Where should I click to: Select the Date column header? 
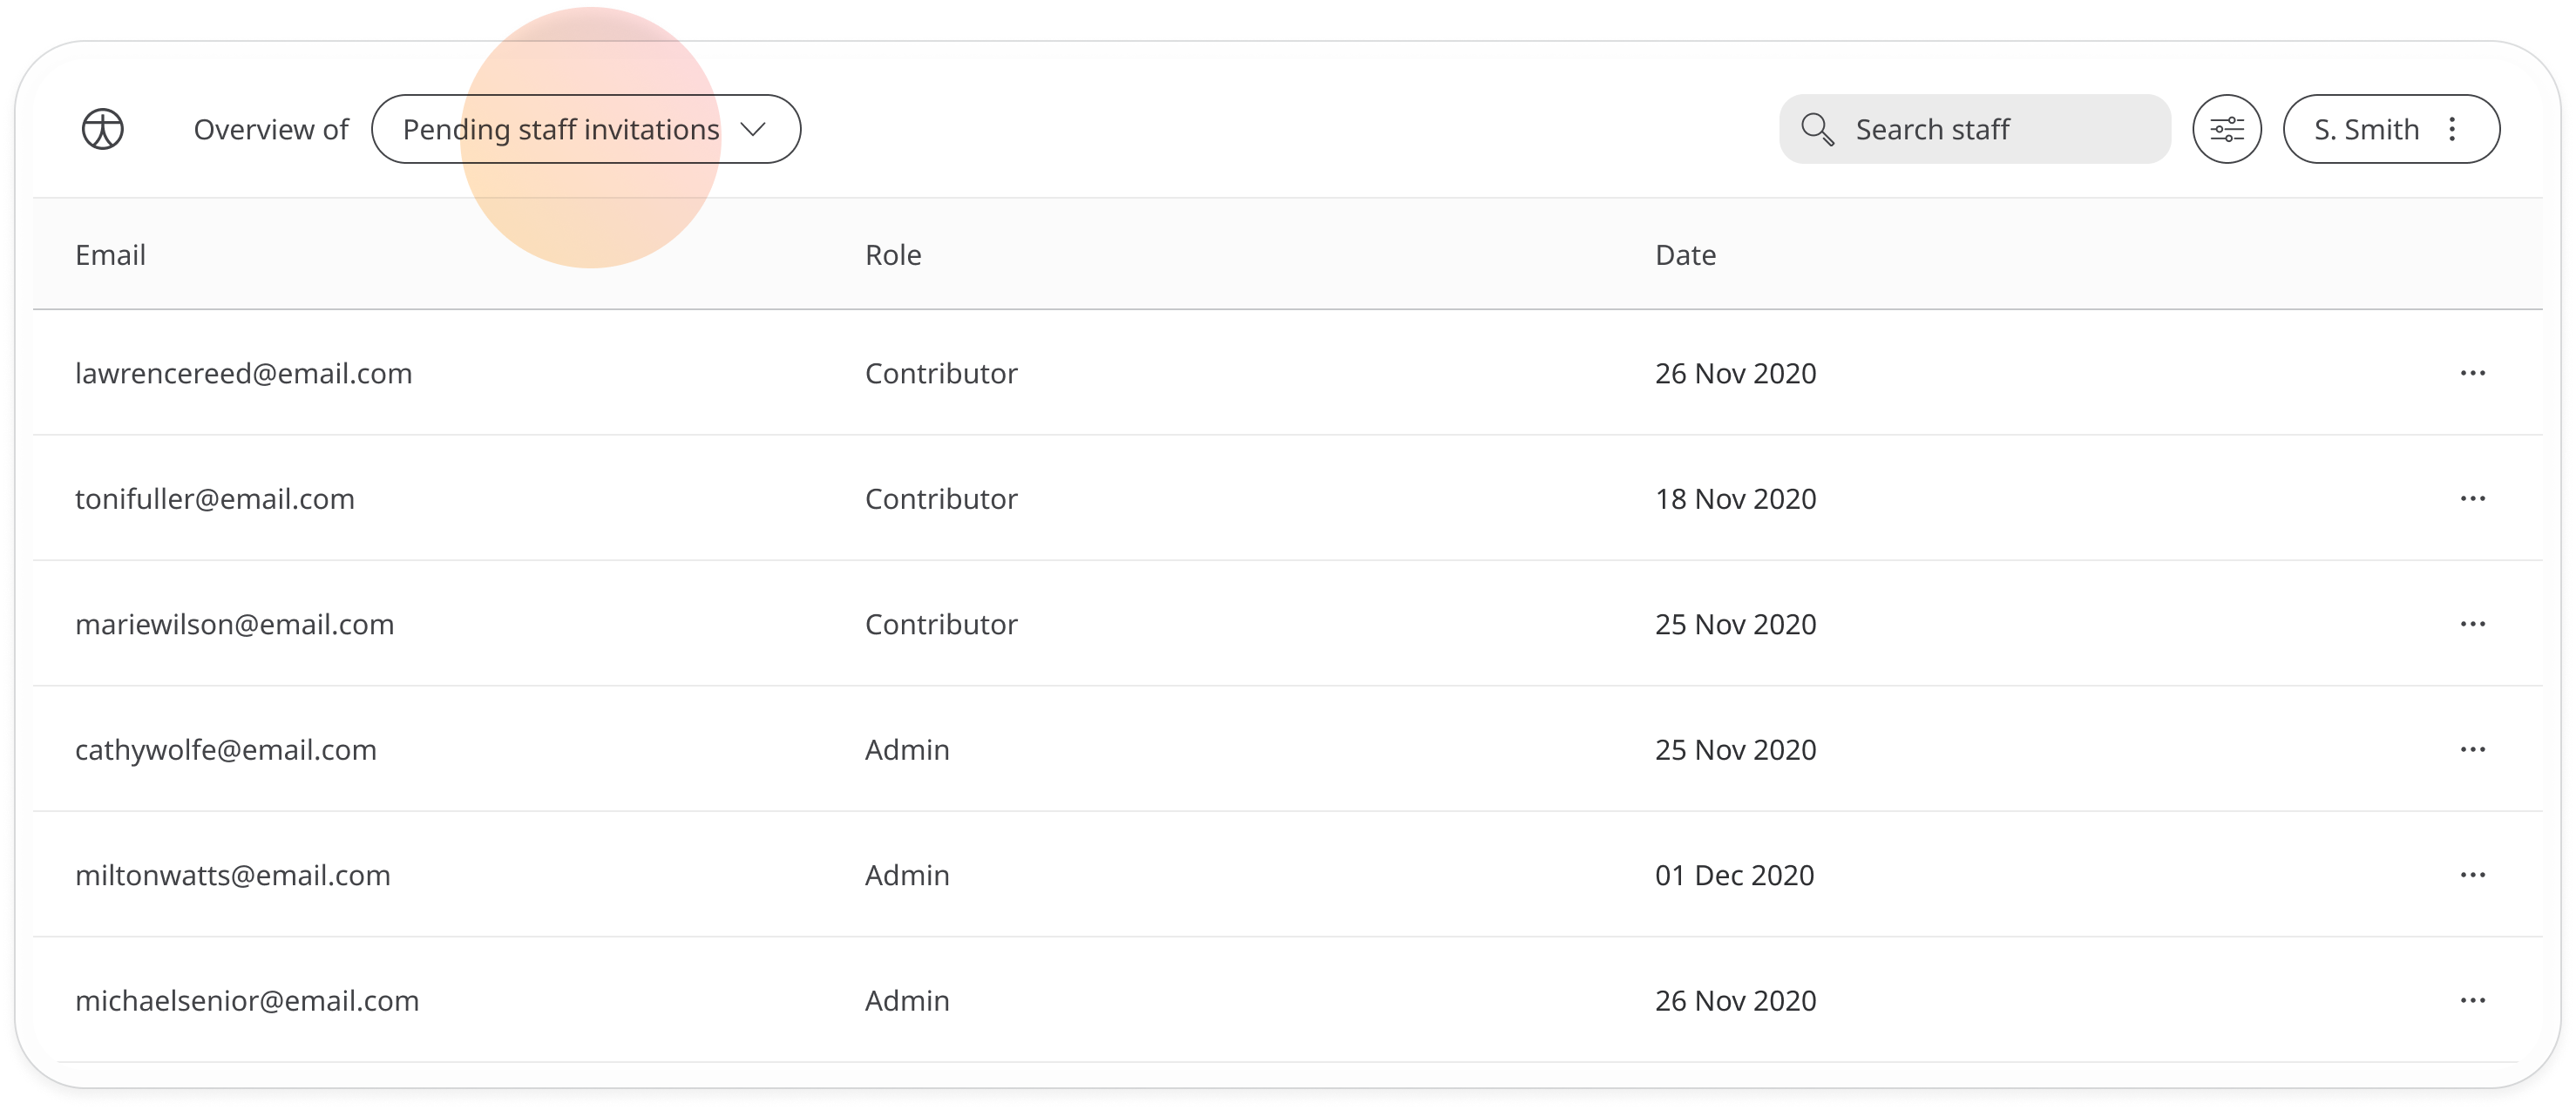1685,253
